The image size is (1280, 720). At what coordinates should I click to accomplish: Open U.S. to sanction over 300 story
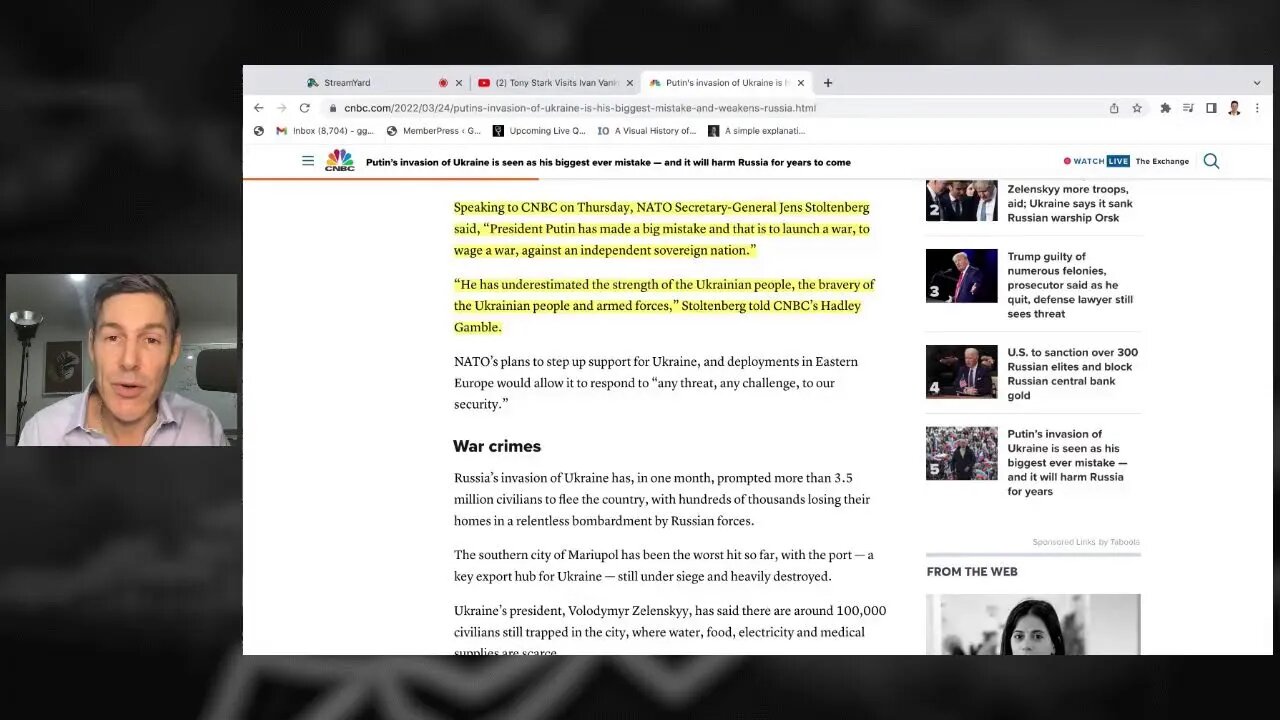coord(1072,374)
